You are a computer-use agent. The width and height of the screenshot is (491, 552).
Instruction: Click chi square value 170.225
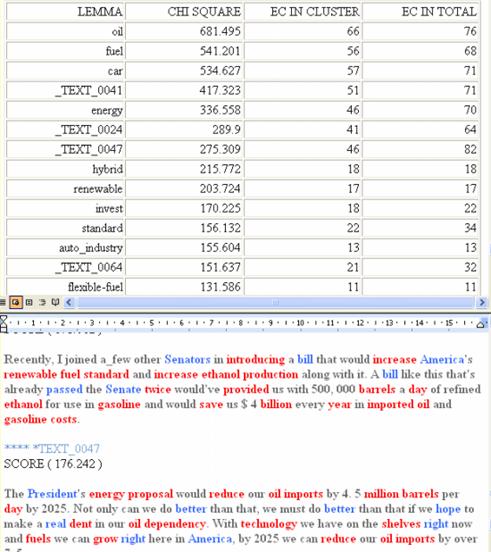(x=220, y=209)
